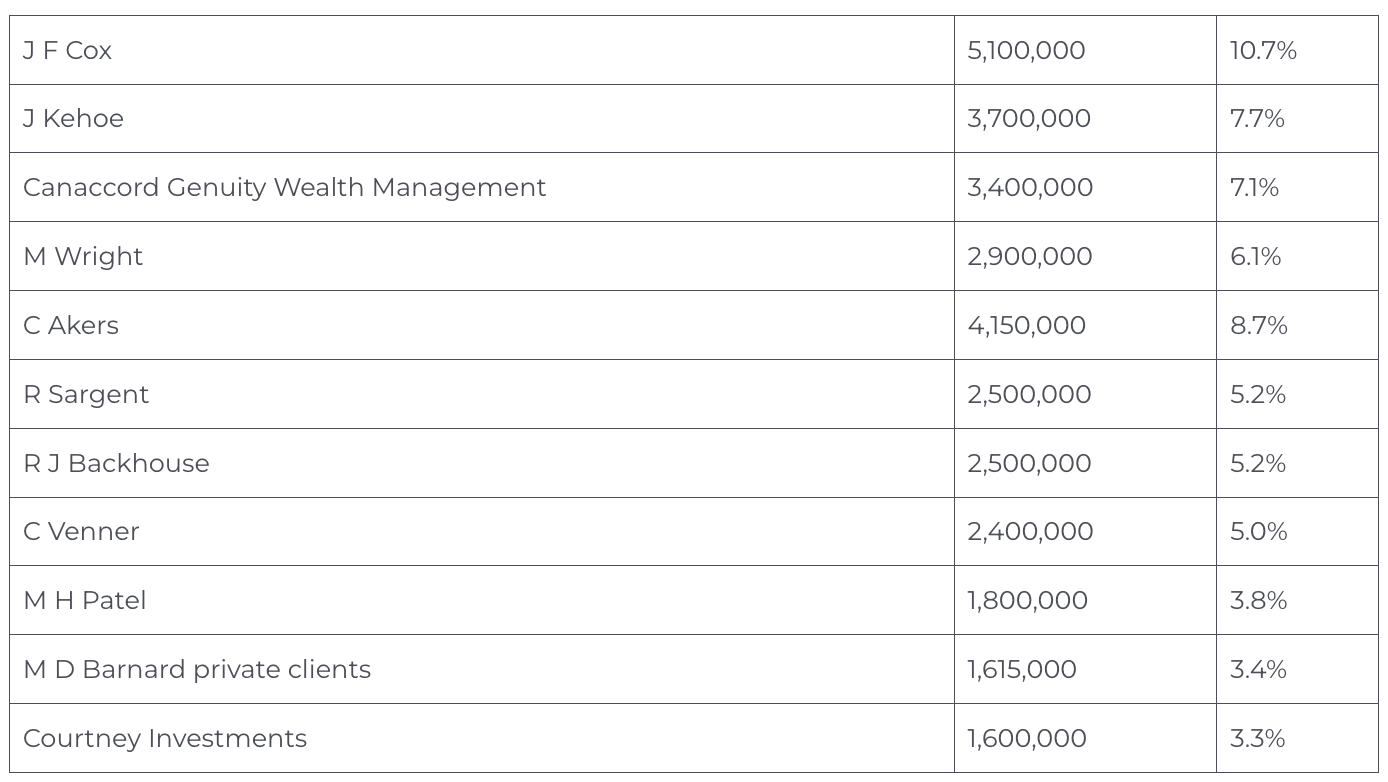The height and width of the screenshot is (782, 1388).
Task: Select the Courtney Investments name cell
Action: point(165,738)
